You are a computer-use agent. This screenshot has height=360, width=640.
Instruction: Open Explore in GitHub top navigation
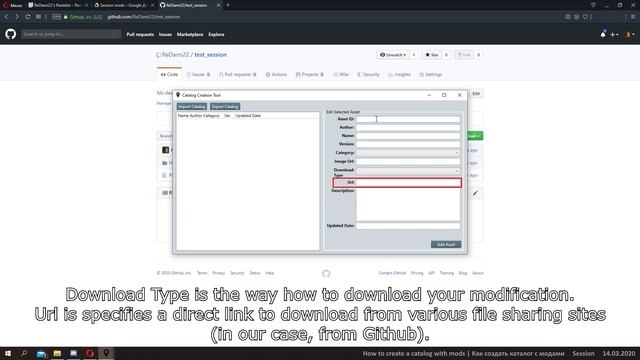(216, 35)
